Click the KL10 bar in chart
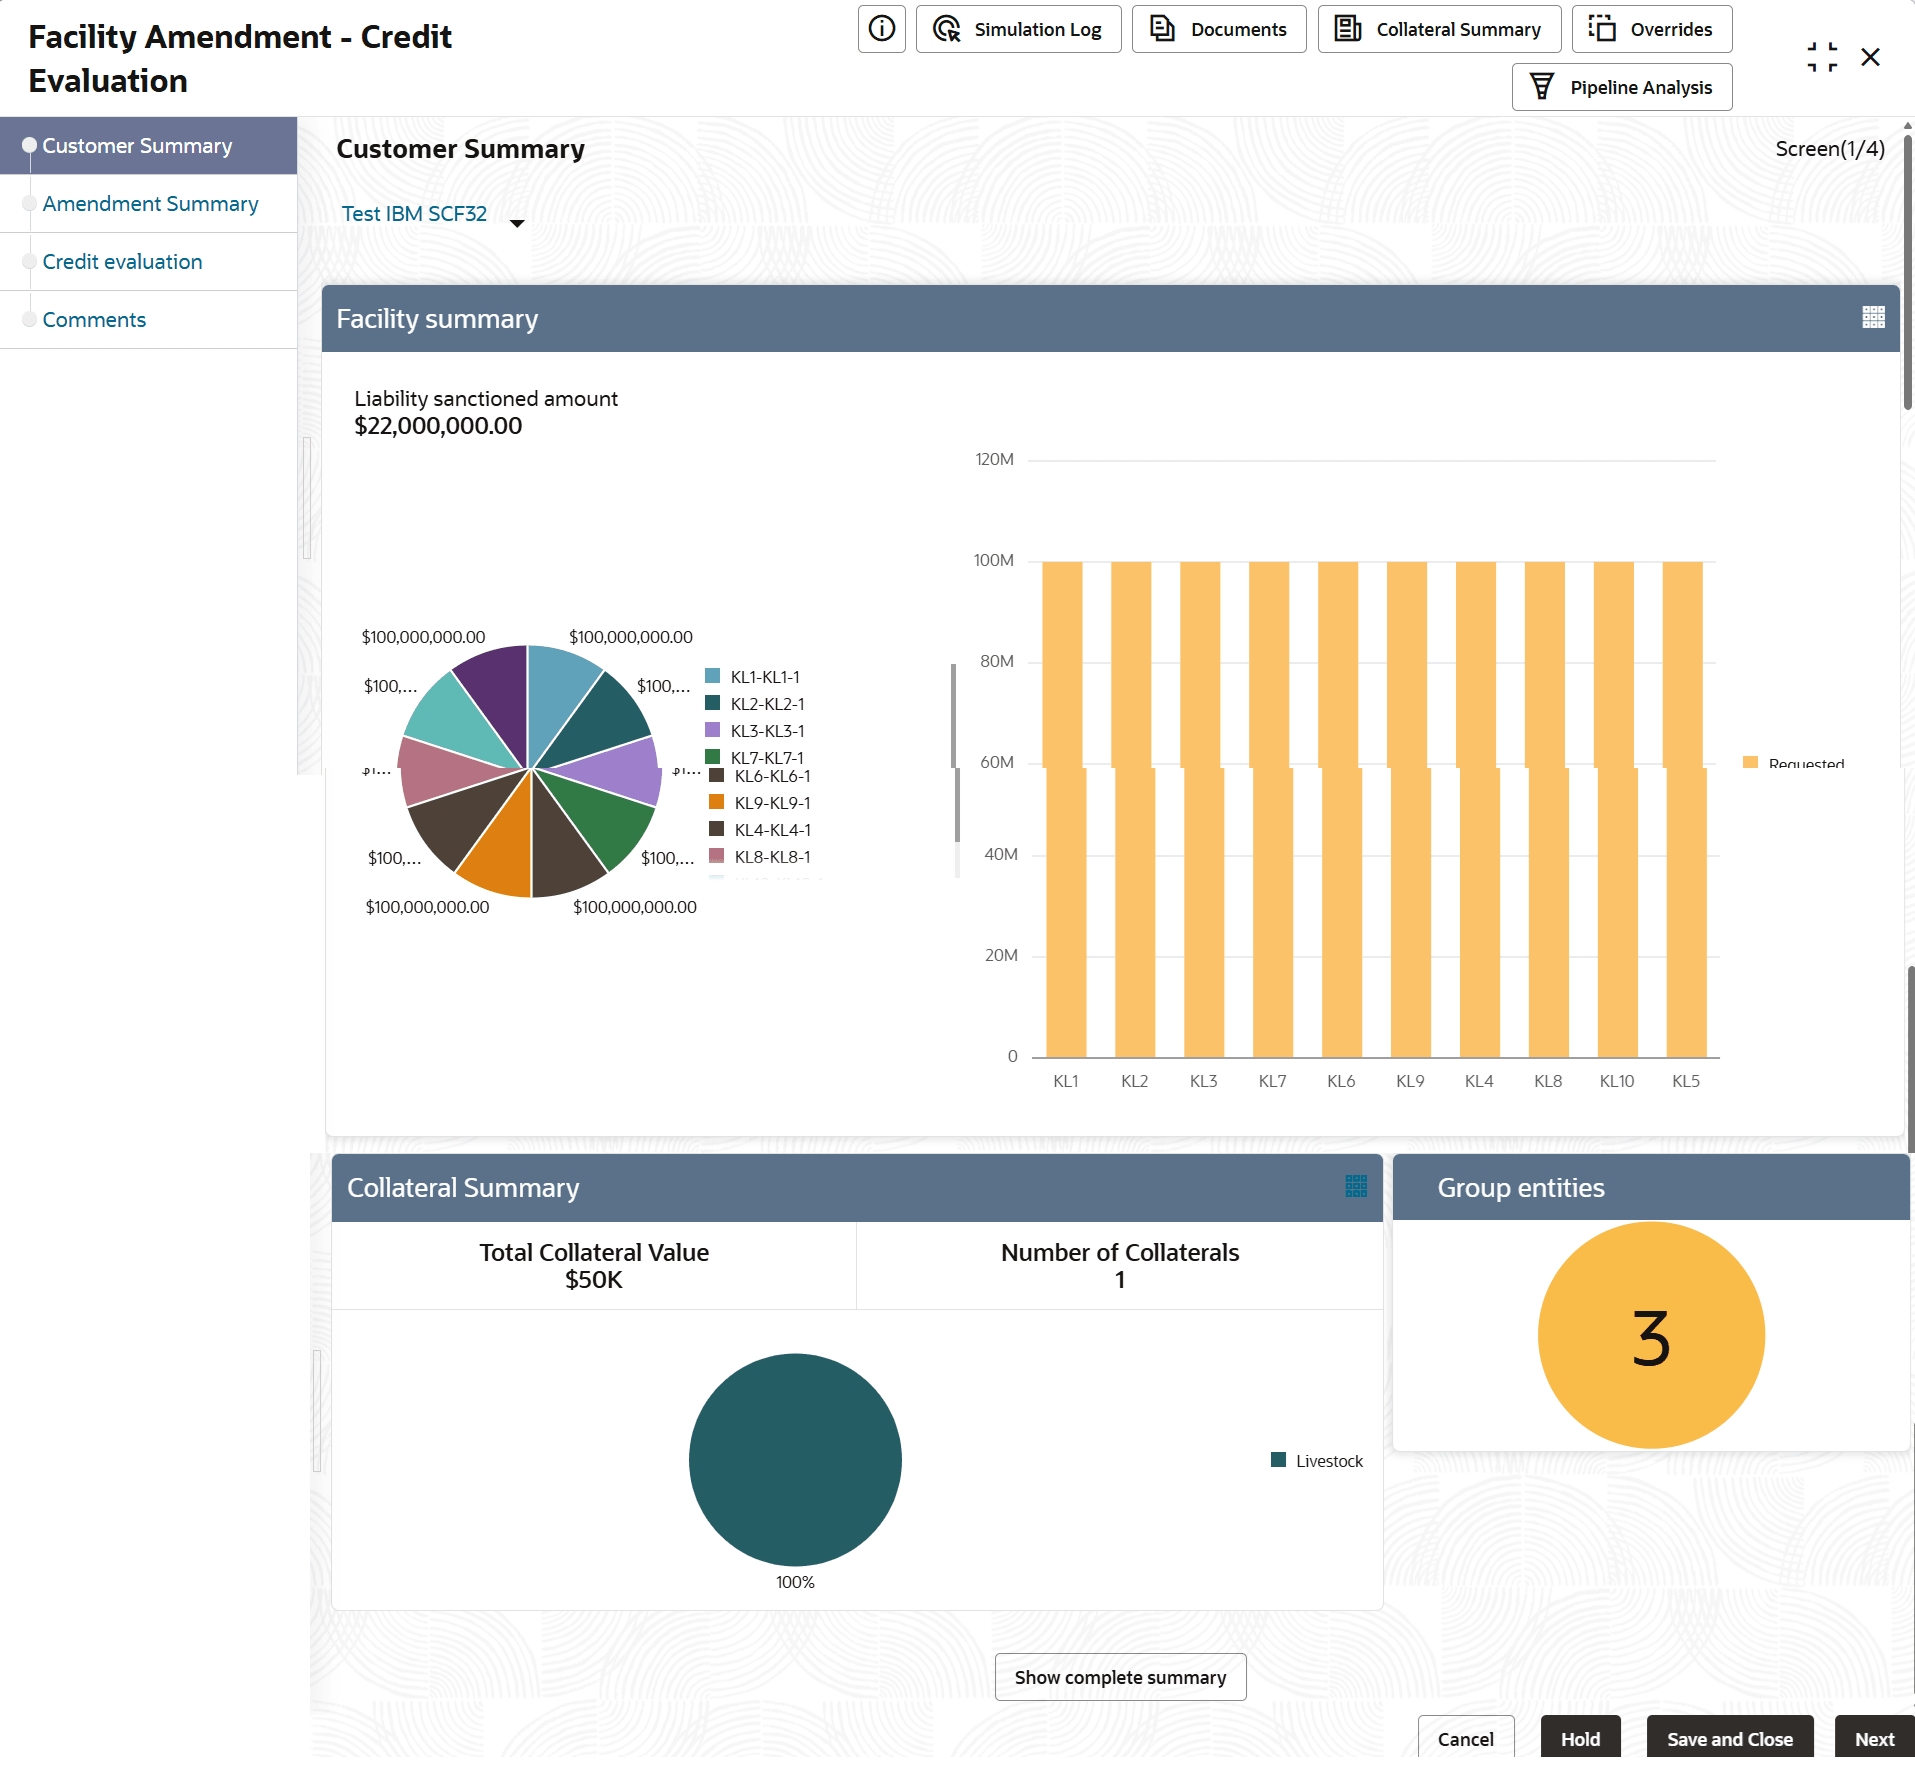The width and height of the screenshot is (1915, 1772). [x=1616, y=809]
